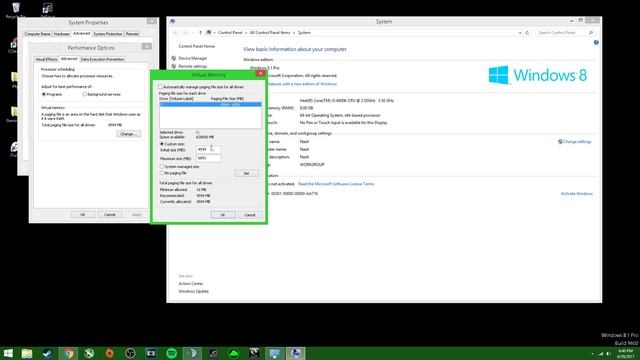Click the search magnifier in Control Panel
The image size is (640, 360).
point(591,33)
